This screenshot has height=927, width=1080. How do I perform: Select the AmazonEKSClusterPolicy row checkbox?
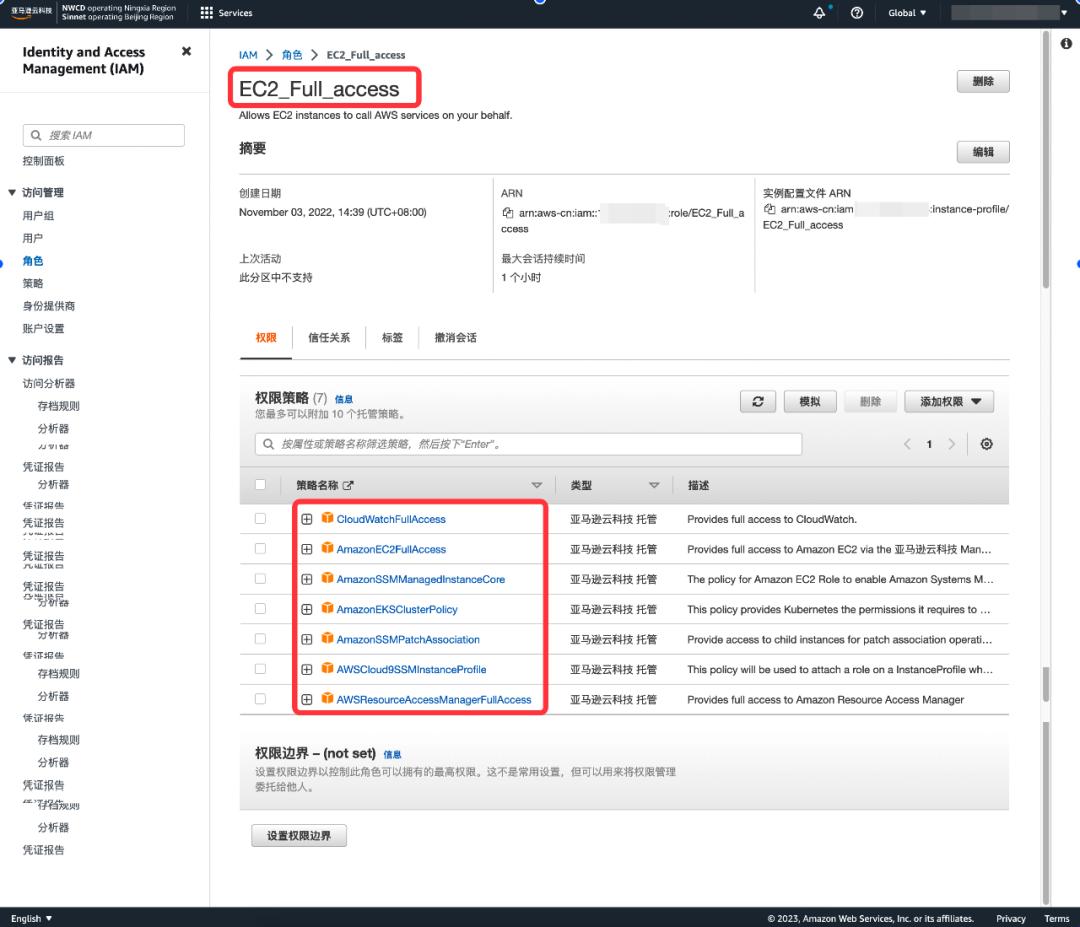[261, 609]
